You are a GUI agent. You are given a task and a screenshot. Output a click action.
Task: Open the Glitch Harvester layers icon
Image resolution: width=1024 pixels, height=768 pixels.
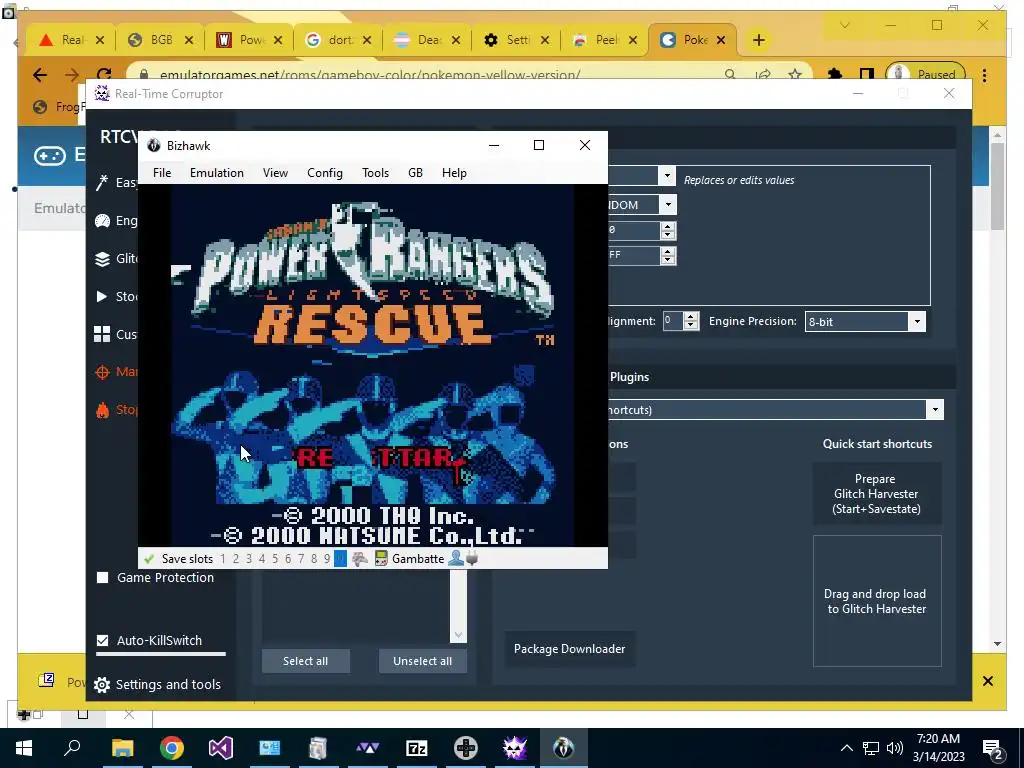coord(102,259)
